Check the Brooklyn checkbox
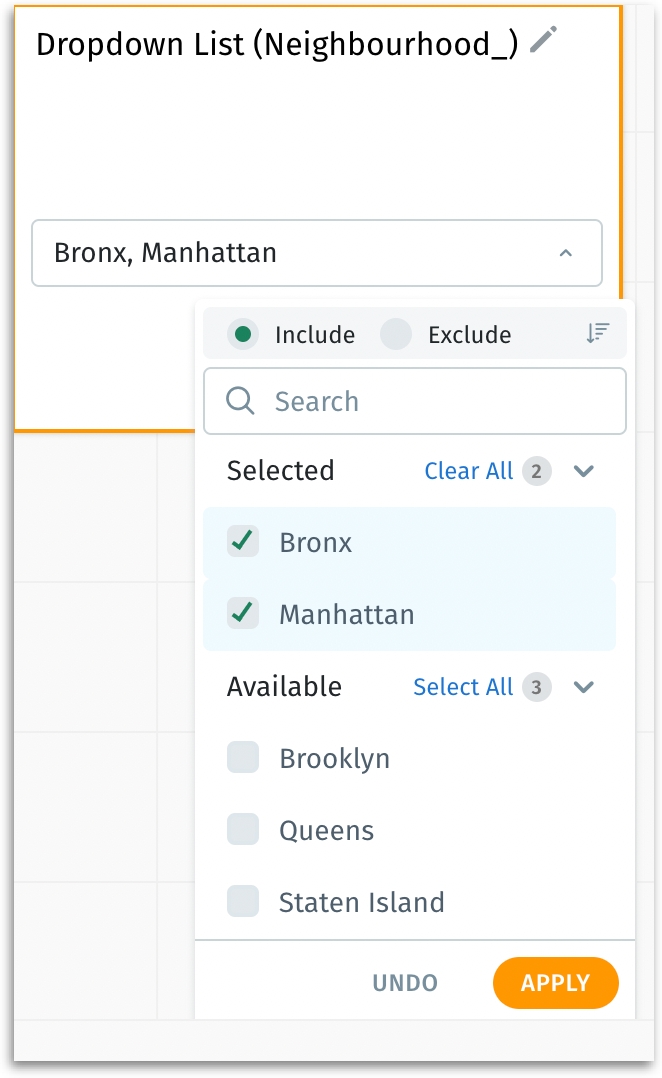662x1078 pixels. pyautogui.click(x=243, y=758)
